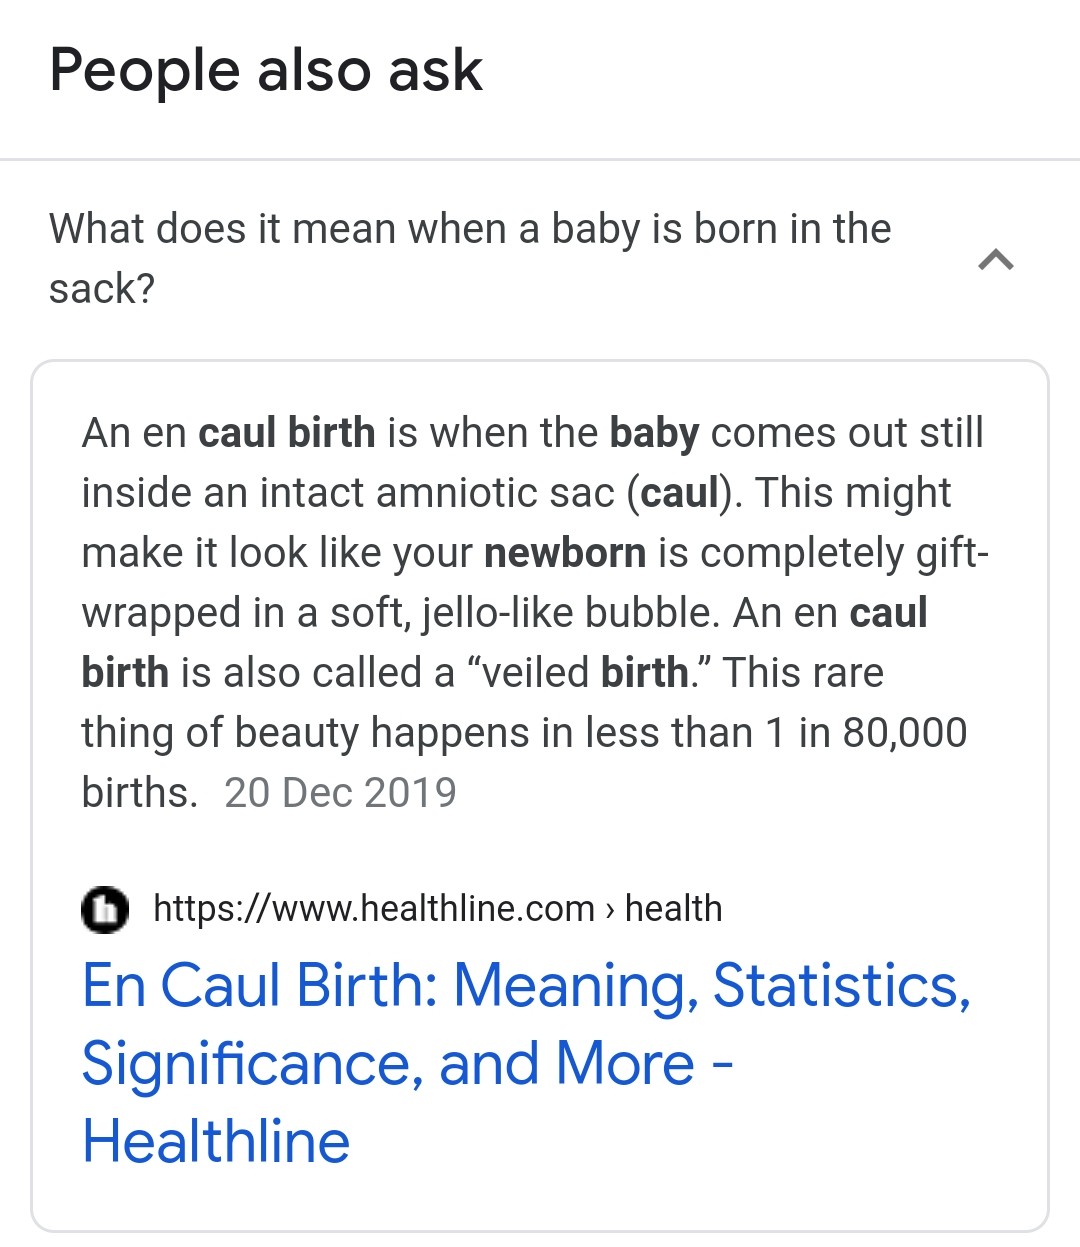Click the Healthline favicon icon
This screenshot has height=1247, width=1080.
105,910
